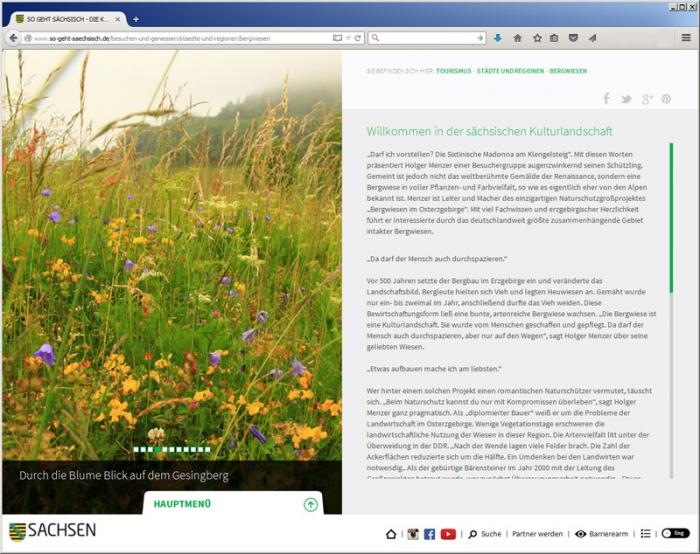Viewport: 700px width, 554px height.
Task: Open the browser downloads arrow
Action: pos(498,38)
